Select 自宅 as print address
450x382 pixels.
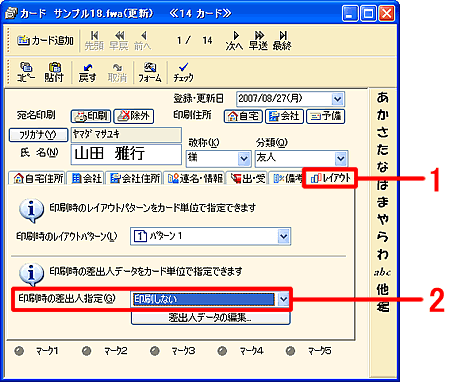[x=243, y=116]
